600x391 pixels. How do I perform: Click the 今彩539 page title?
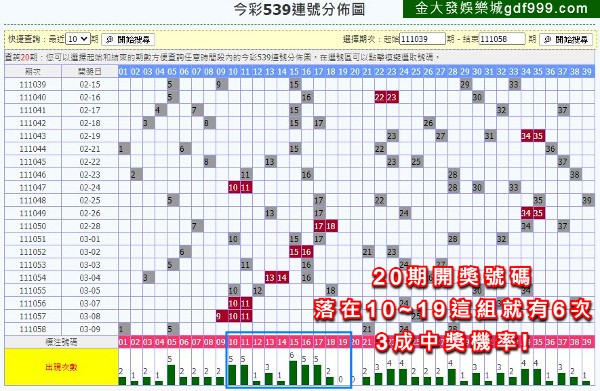point(300,10)
